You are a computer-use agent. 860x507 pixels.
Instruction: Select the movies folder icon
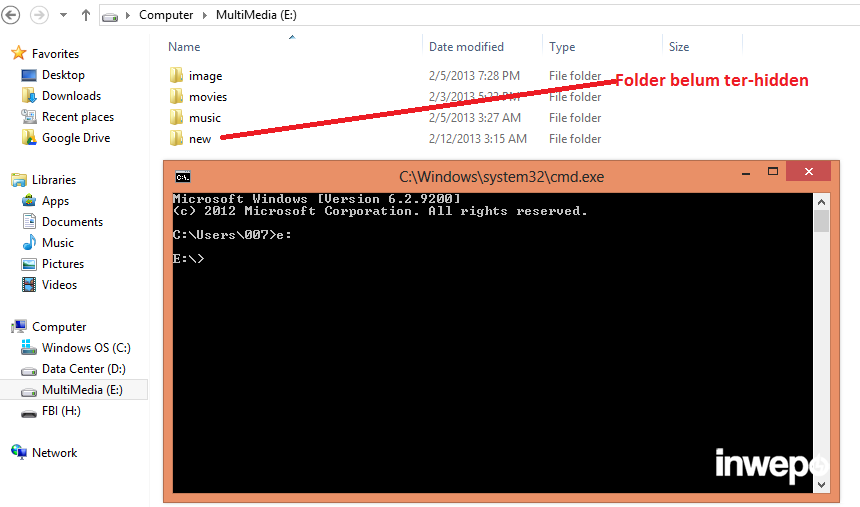(x=176, y=96)
